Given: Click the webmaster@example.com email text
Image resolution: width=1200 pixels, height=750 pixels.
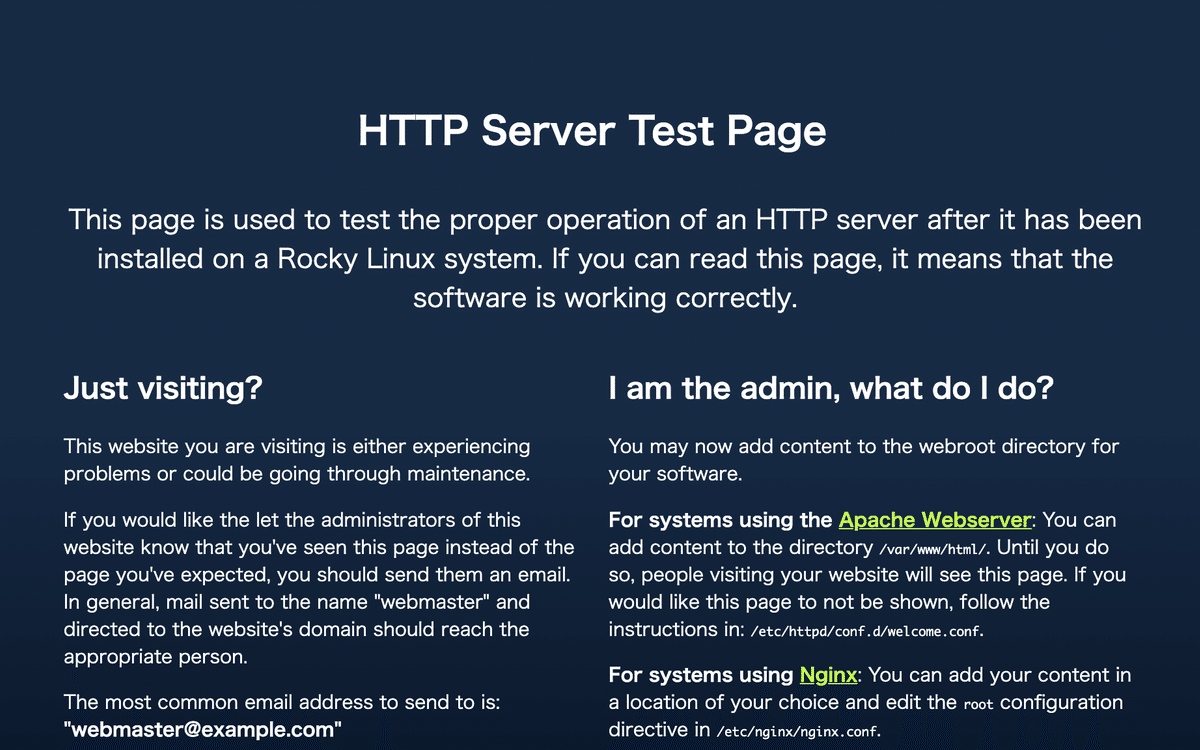Looking at the screenshot, I should (203, 730).
